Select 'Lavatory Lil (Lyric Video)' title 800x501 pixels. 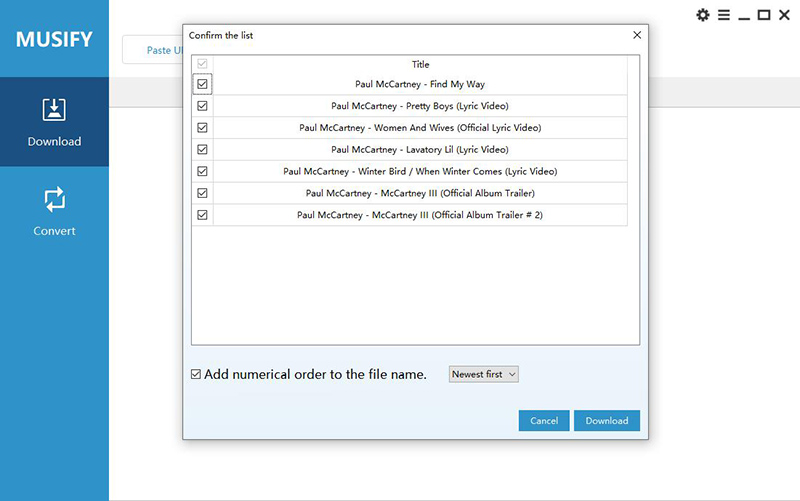tap(420, 150)
